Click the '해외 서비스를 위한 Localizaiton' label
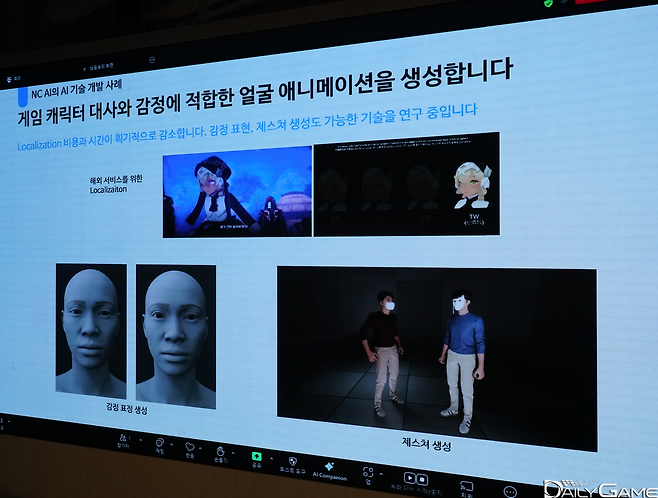This screenshot has height=498, width=658. coord(116,185)
